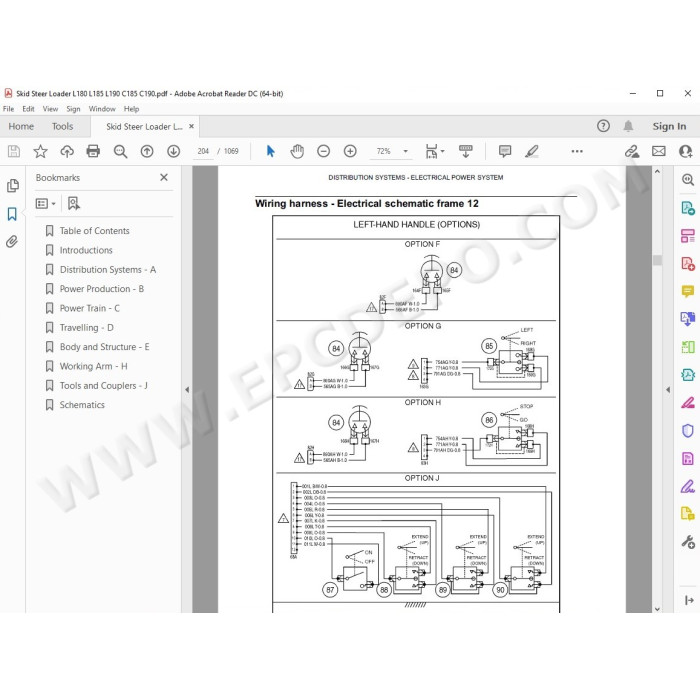Click the Save file icon
The width and height of the screenshot is (700, 700).
14,151
